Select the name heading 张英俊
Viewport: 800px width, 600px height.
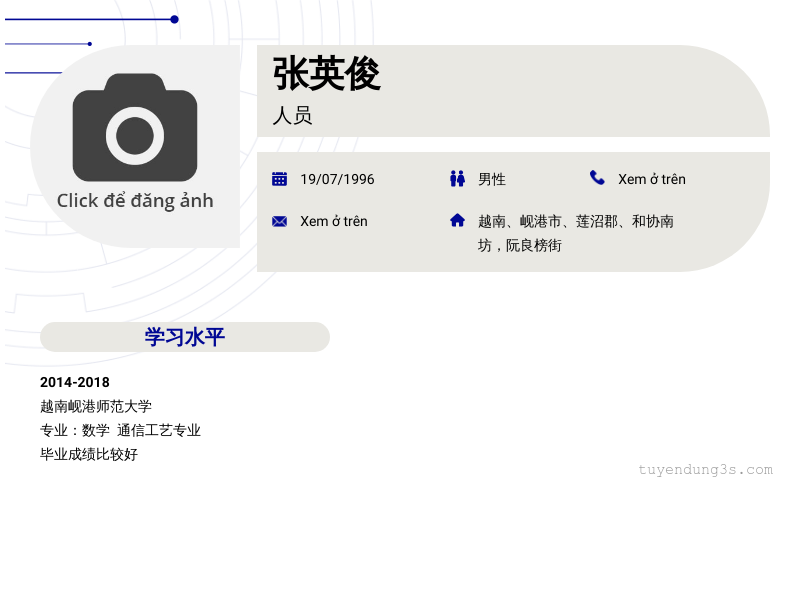(327, 73)
